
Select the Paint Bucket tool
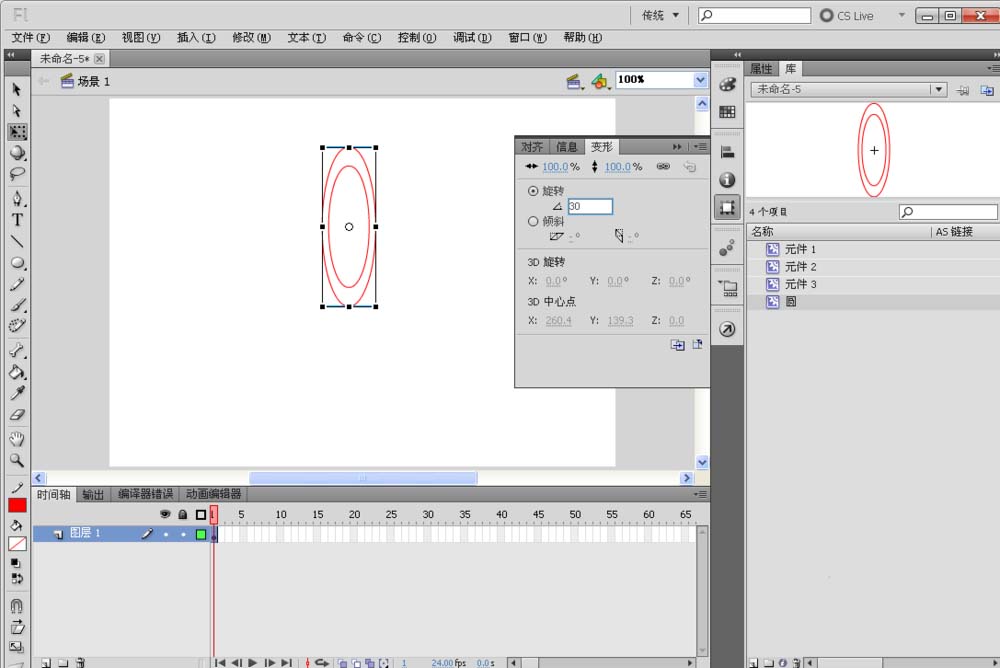[x=17, y=372]
